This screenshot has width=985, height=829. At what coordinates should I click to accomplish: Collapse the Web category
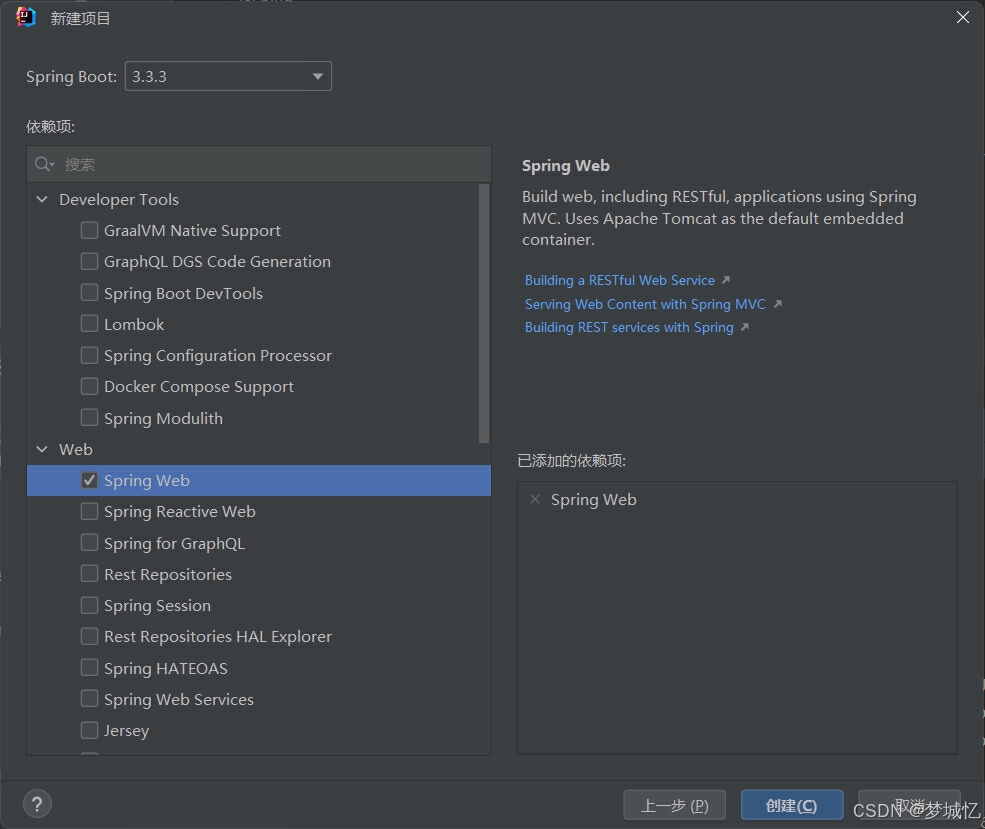coord(42,449)
